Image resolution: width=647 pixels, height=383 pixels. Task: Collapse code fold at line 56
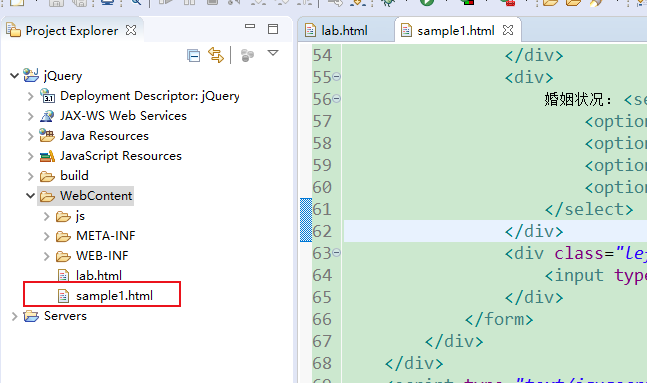(x=337, y=99)
